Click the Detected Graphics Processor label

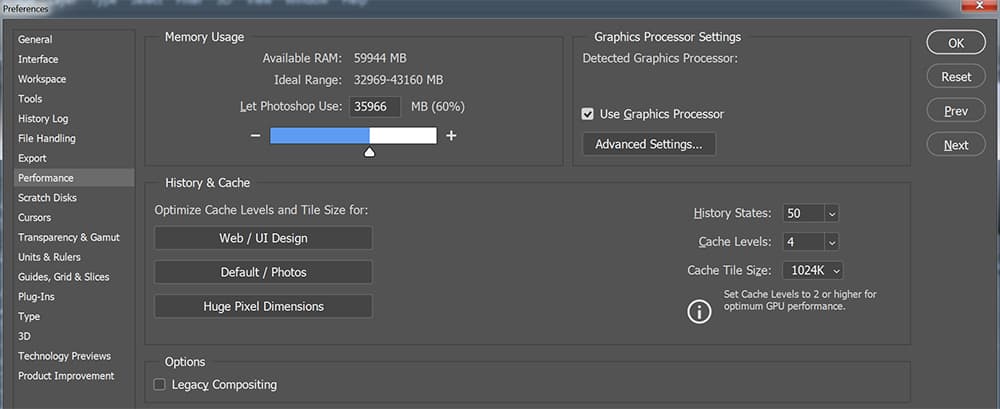660,58
